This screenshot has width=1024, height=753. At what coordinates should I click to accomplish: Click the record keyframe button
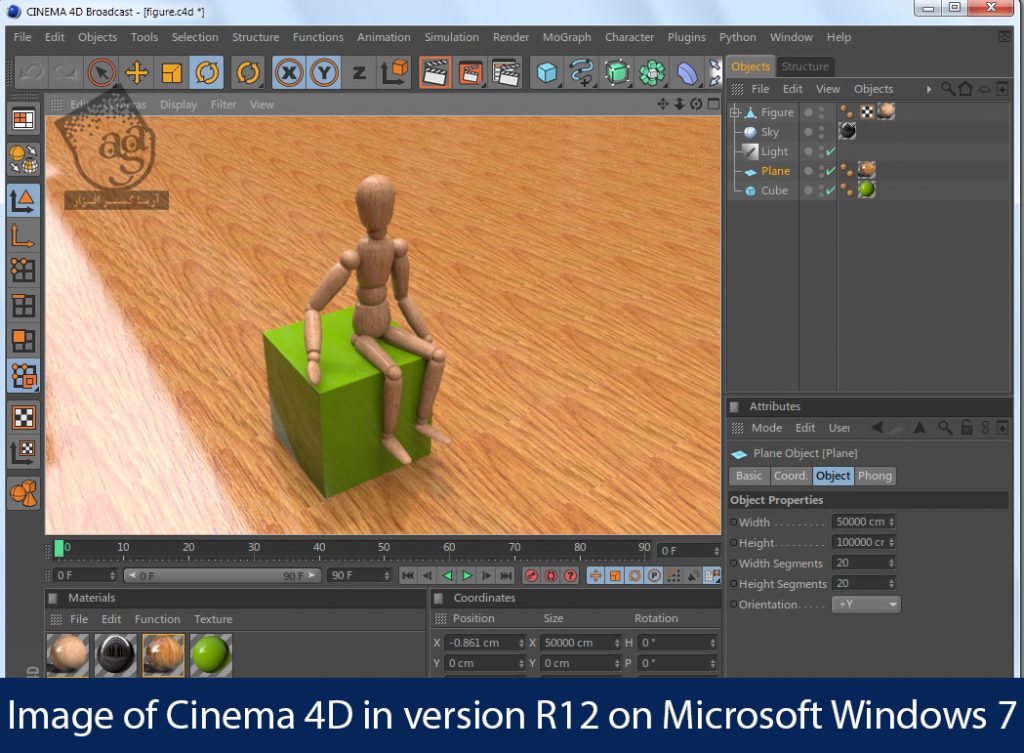tap(531, 575)
